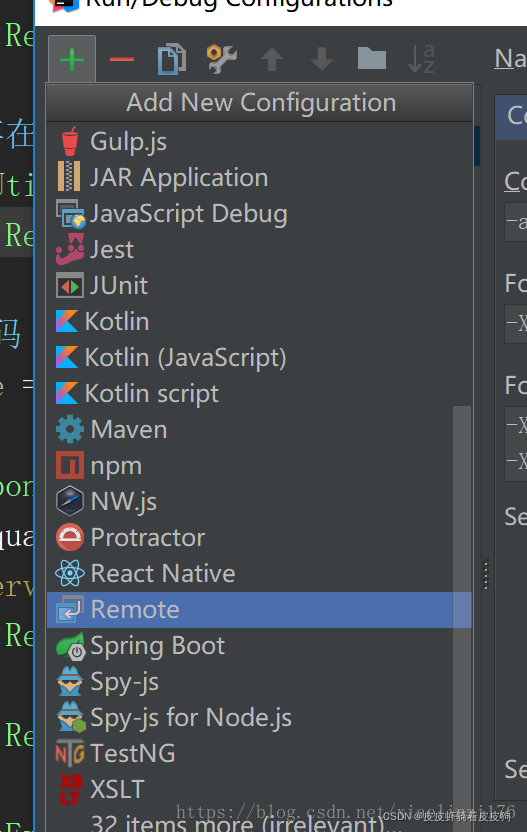The height and width of the screenshot is (832, 527).
Task: Click the Protractor icon
Action: click(70, 538)
